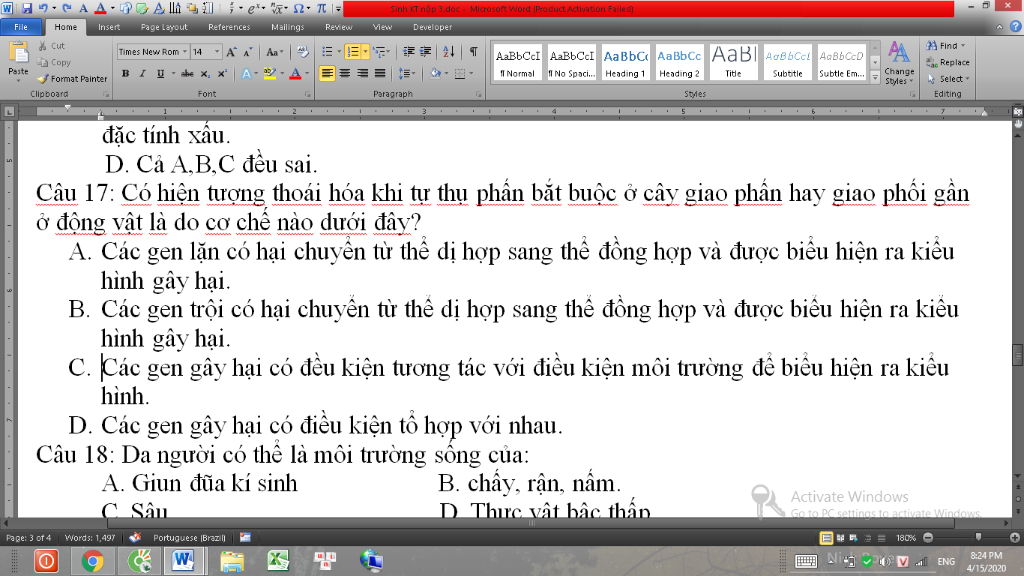
Task: Click the Change Styles icon
Action: point(899,63)
